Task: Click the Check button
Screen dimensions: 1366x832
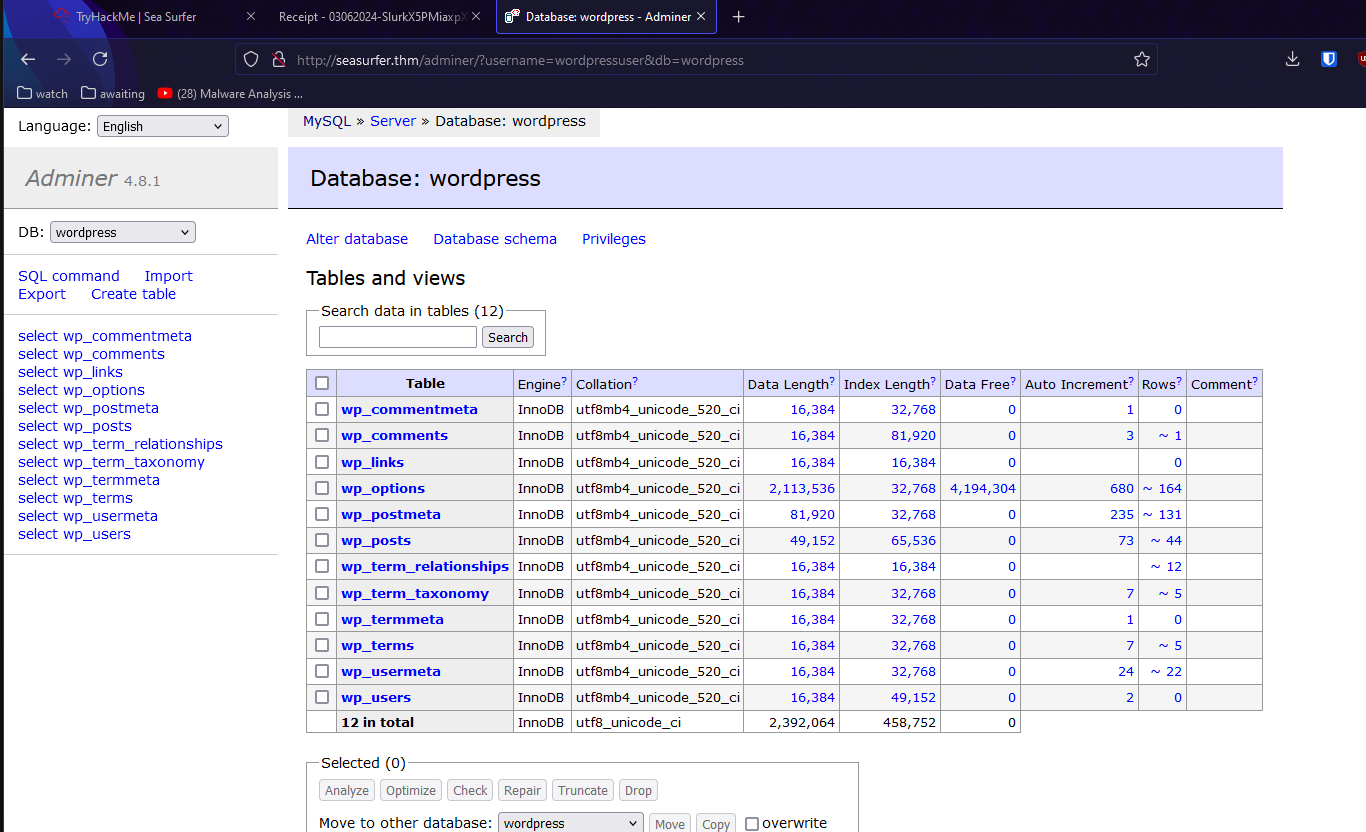Action: pos(470,790)
